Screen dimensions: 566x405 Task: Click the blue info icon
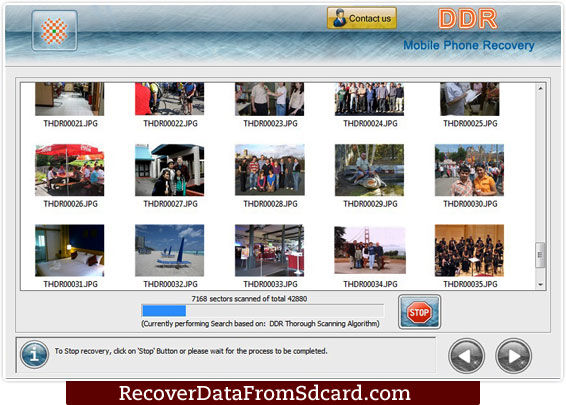click(34, 354)
